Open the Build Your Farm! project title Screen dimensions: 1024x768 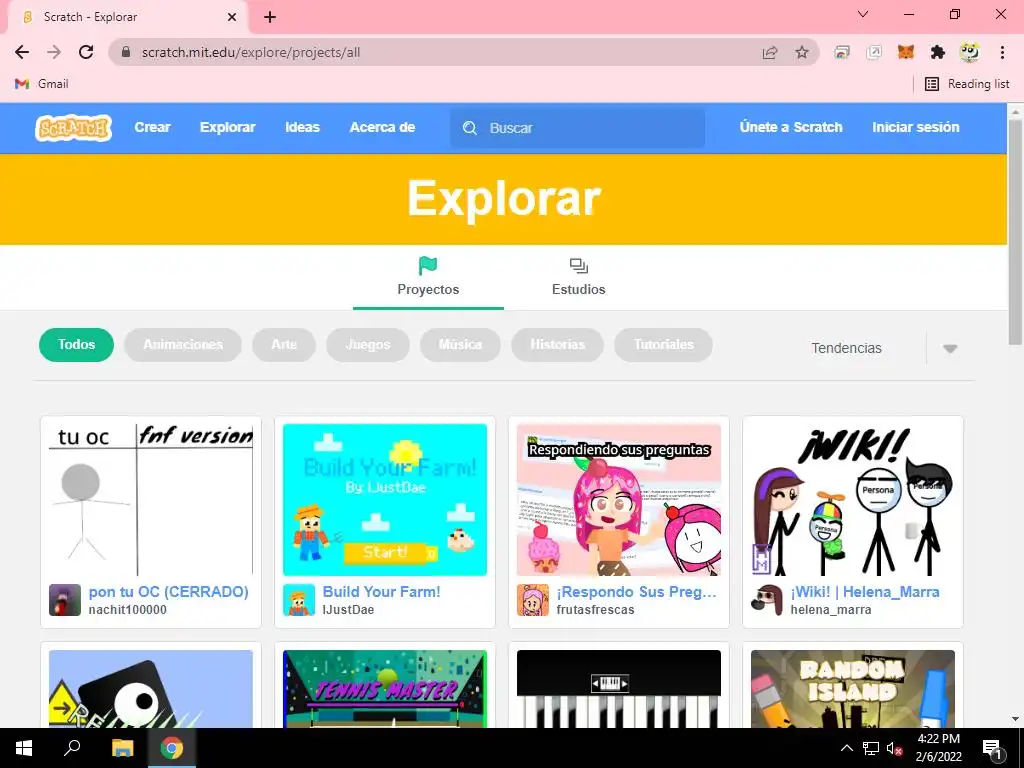[381, 592]
